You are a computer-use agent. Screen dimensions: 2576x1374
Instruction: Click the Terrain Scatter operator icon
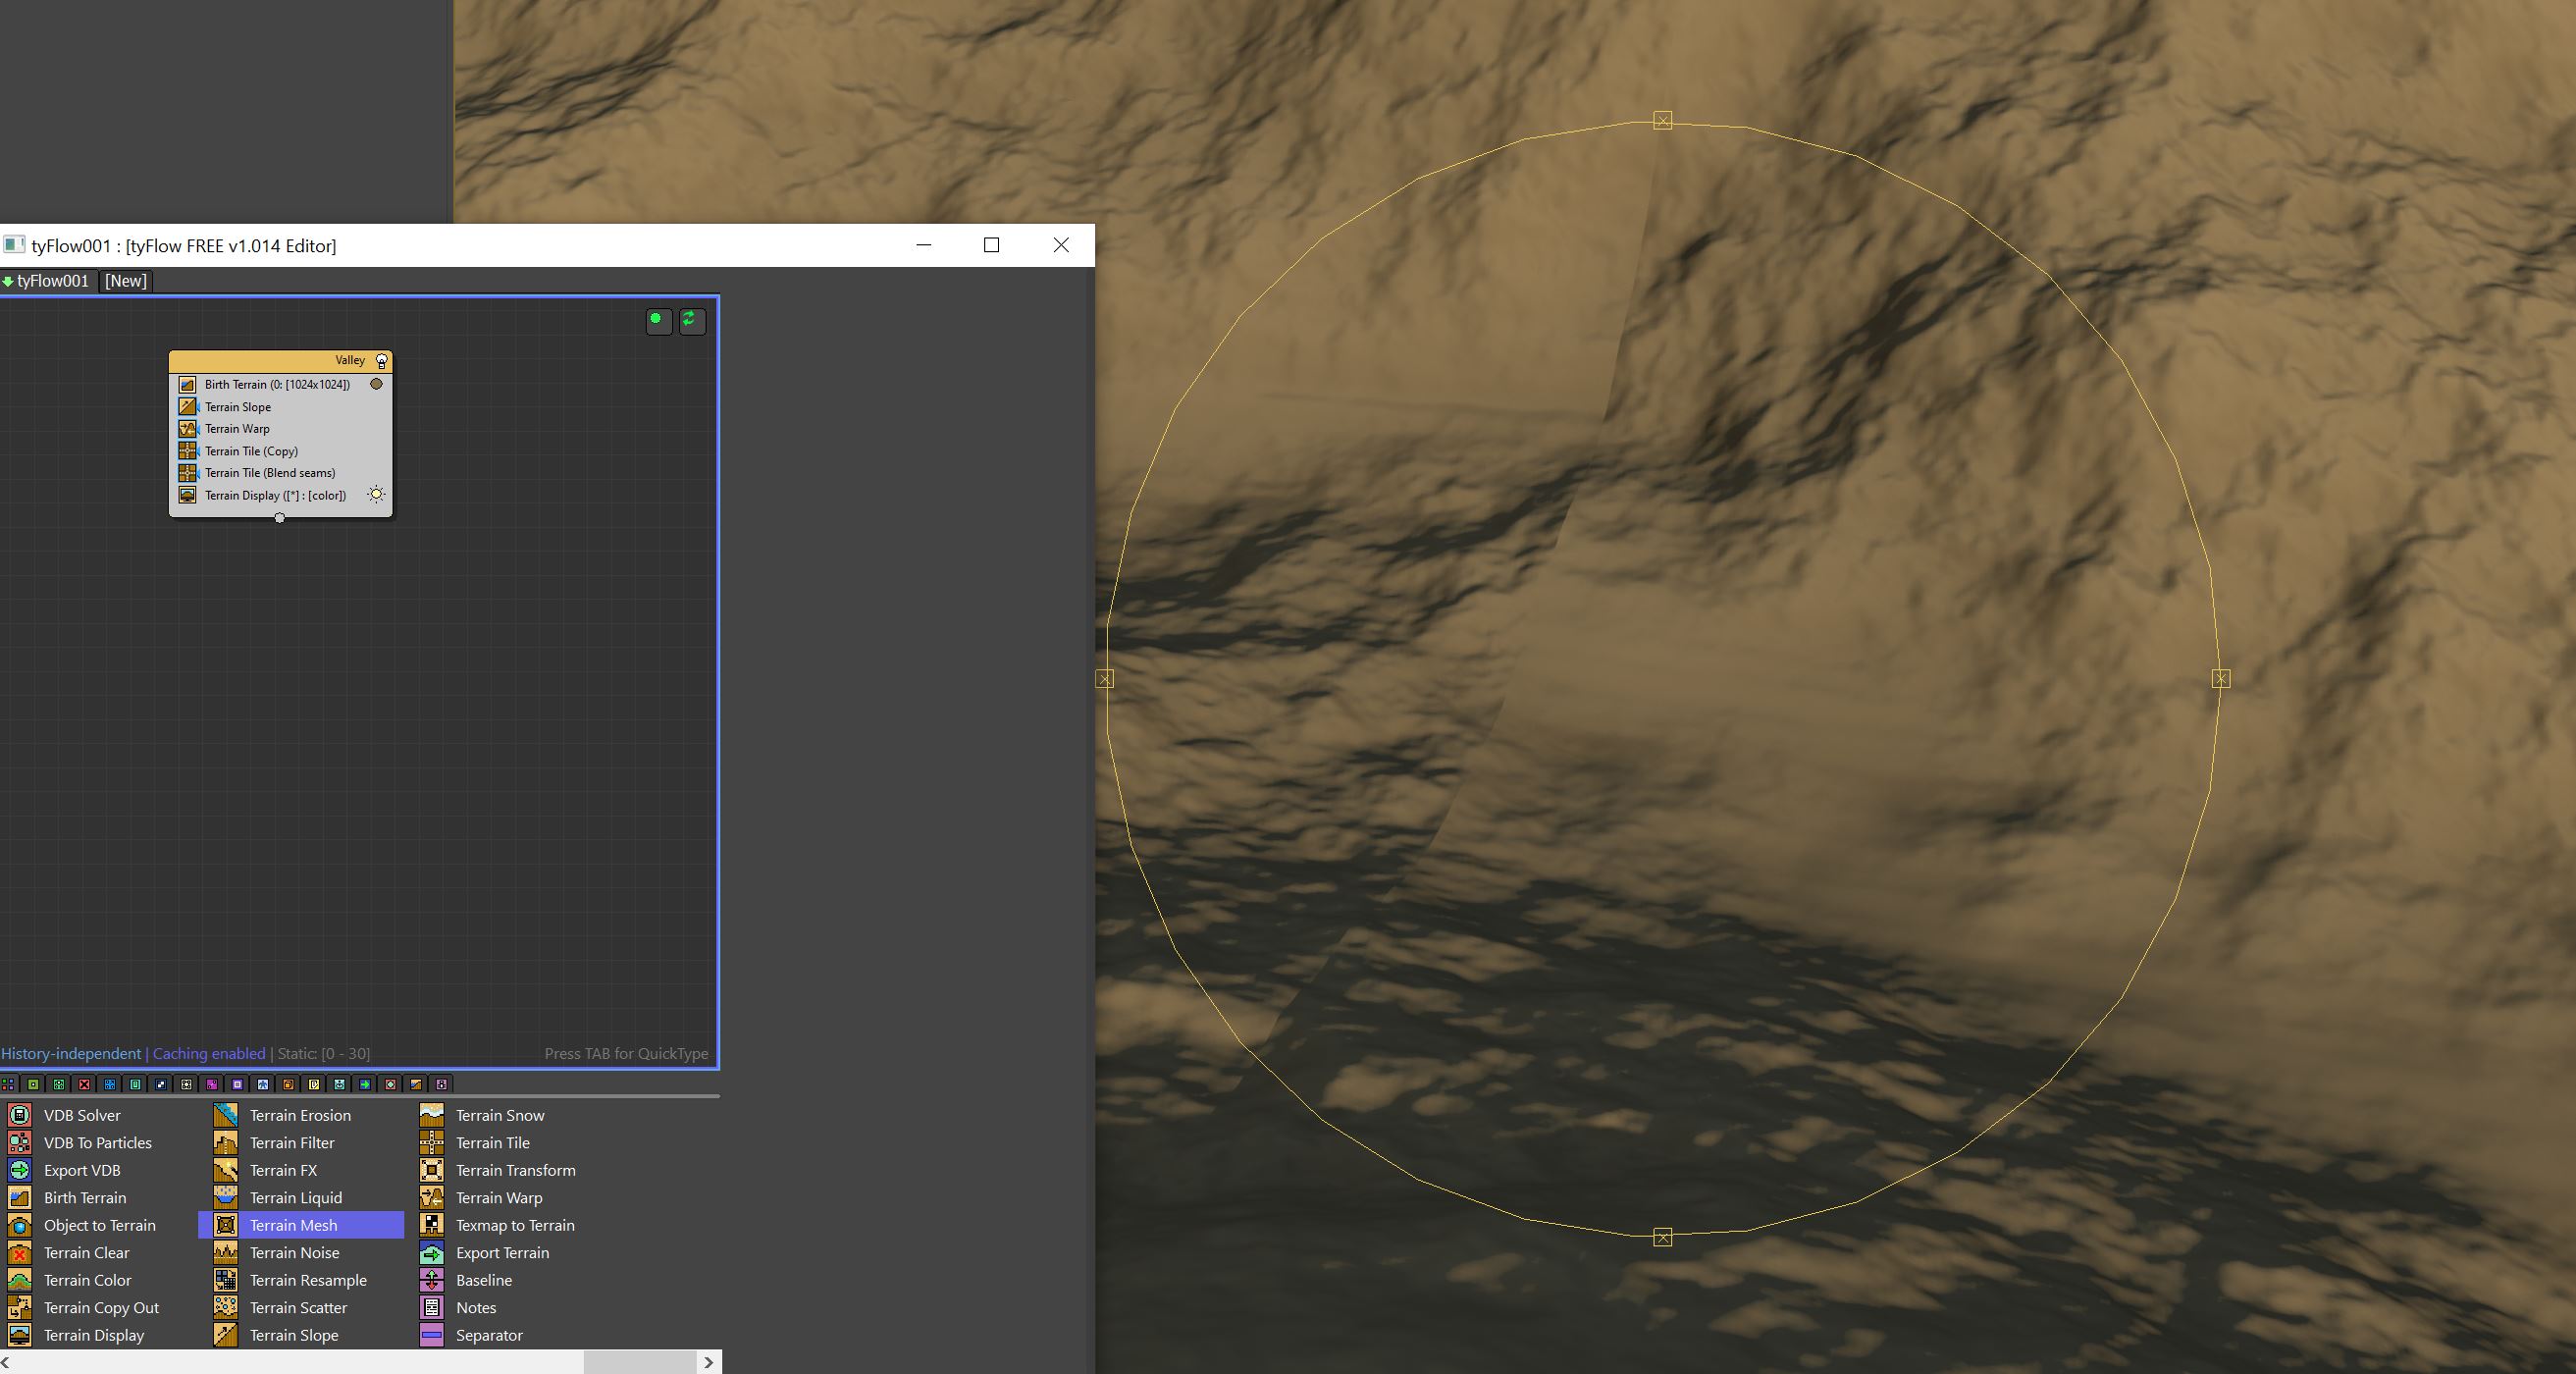[x=226, y=1308]
